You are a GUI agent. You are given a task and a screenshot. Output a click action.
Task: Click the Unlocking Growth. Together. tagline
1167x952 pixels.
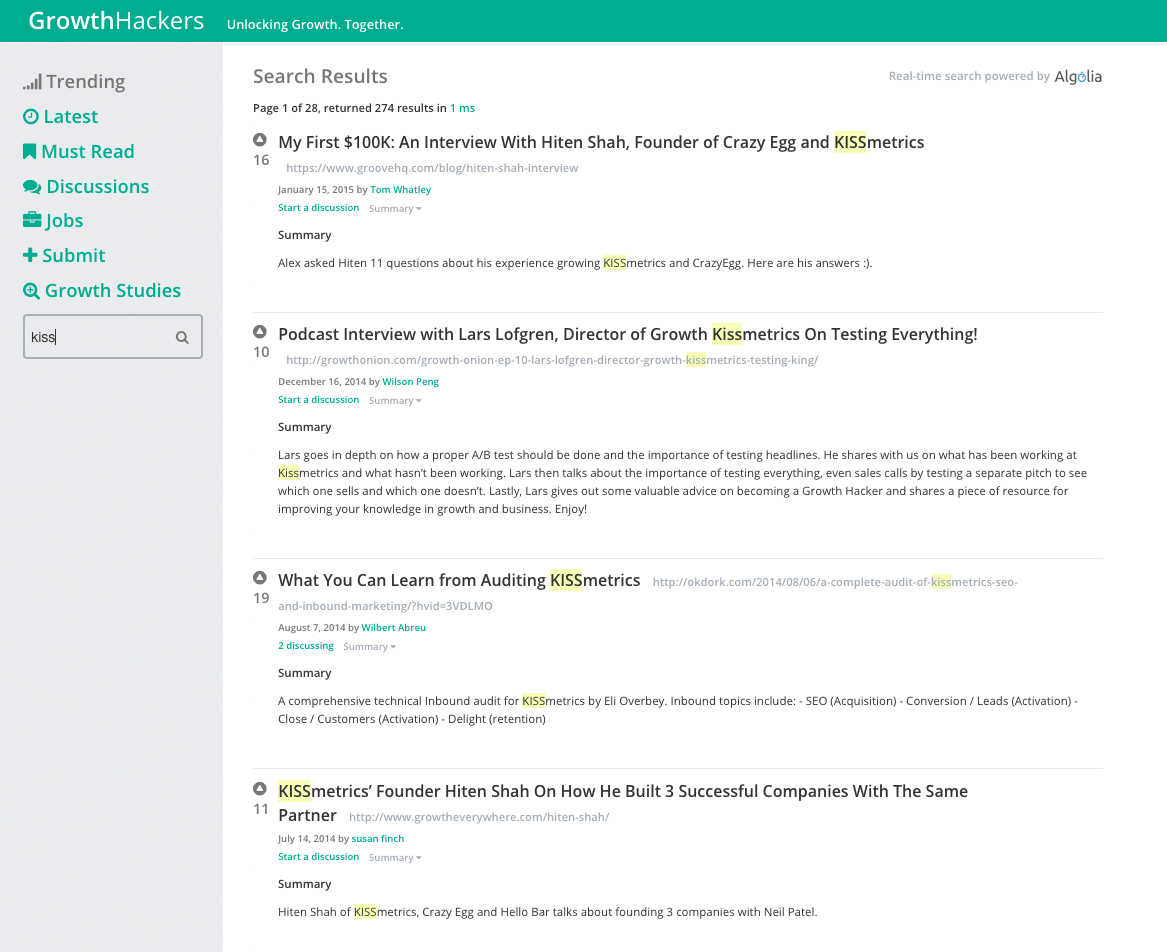click(x=315, y=25)
